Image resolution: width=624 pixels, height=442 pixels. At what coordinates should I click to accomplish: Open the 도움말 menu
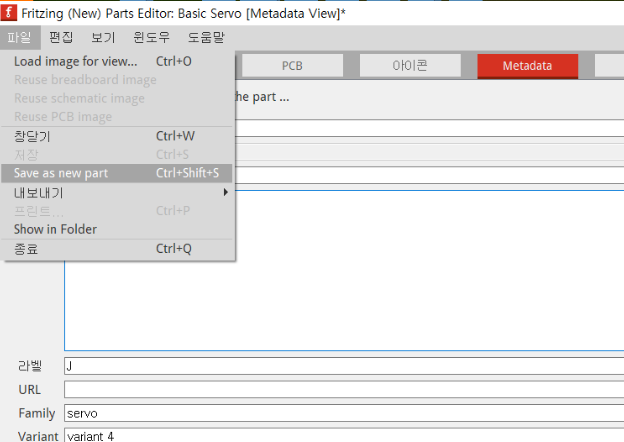point(206,37)
